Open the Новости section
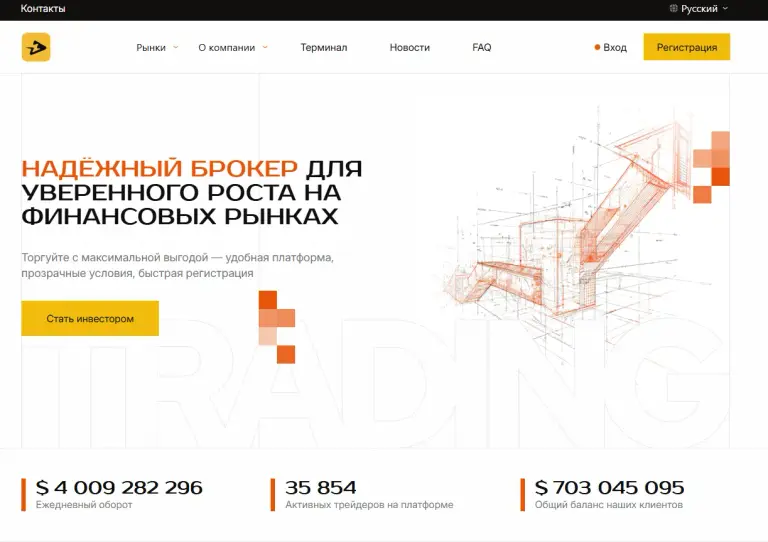This screenshot has width=768, height=542. tap(409, 47)
